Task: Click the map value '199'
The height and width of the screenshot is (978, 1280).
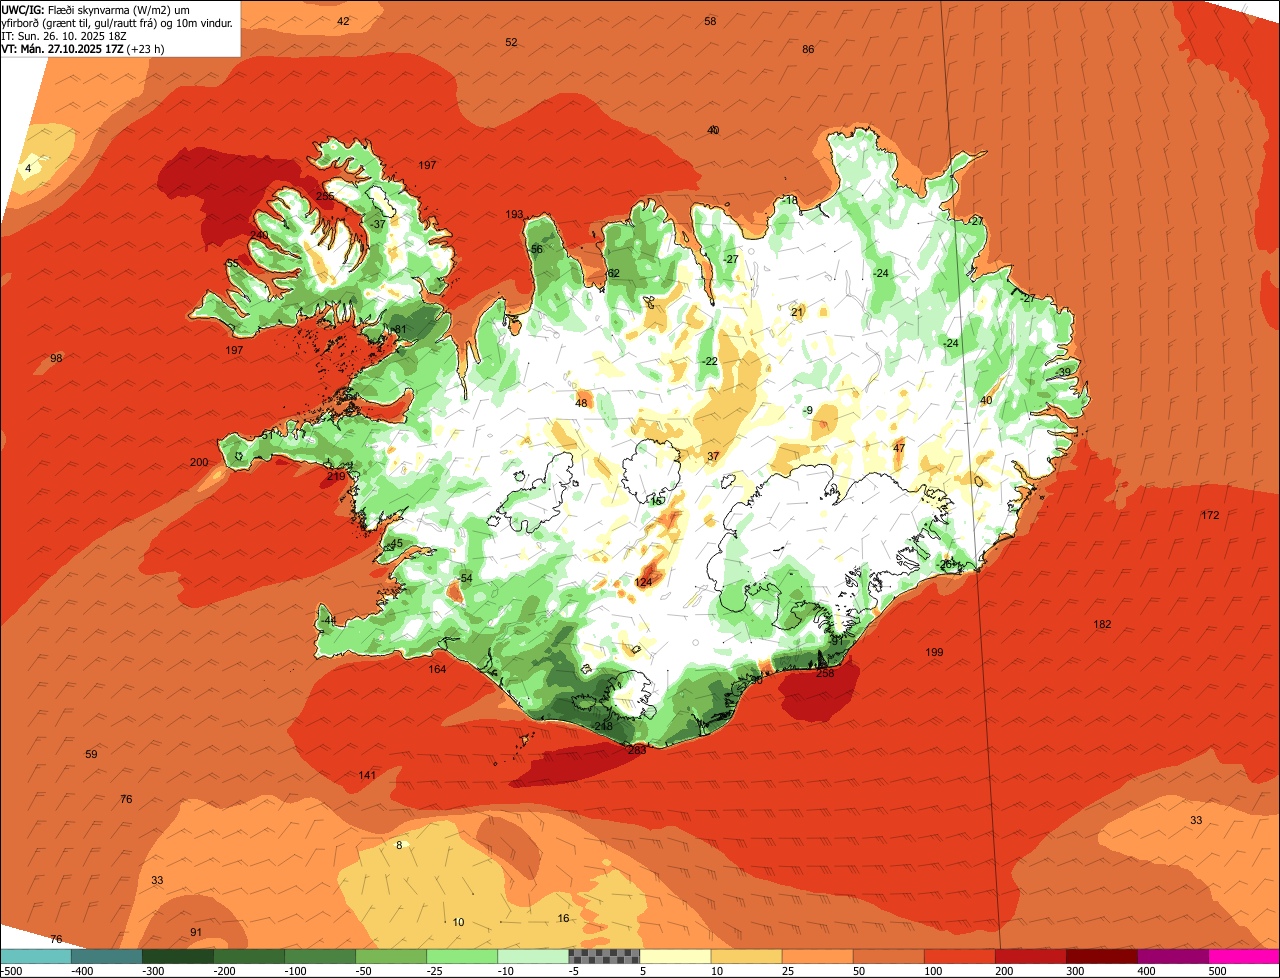Action: [x=934, y=652]
